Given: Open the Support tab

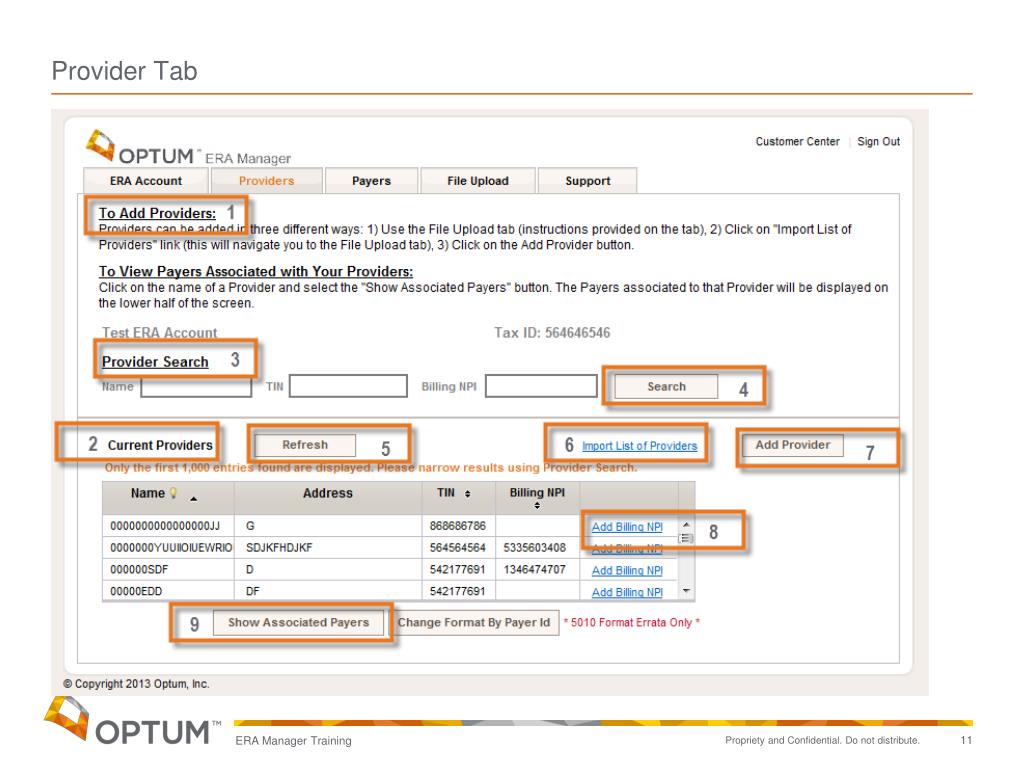Looking at the screenshot, I should (588, 181).
